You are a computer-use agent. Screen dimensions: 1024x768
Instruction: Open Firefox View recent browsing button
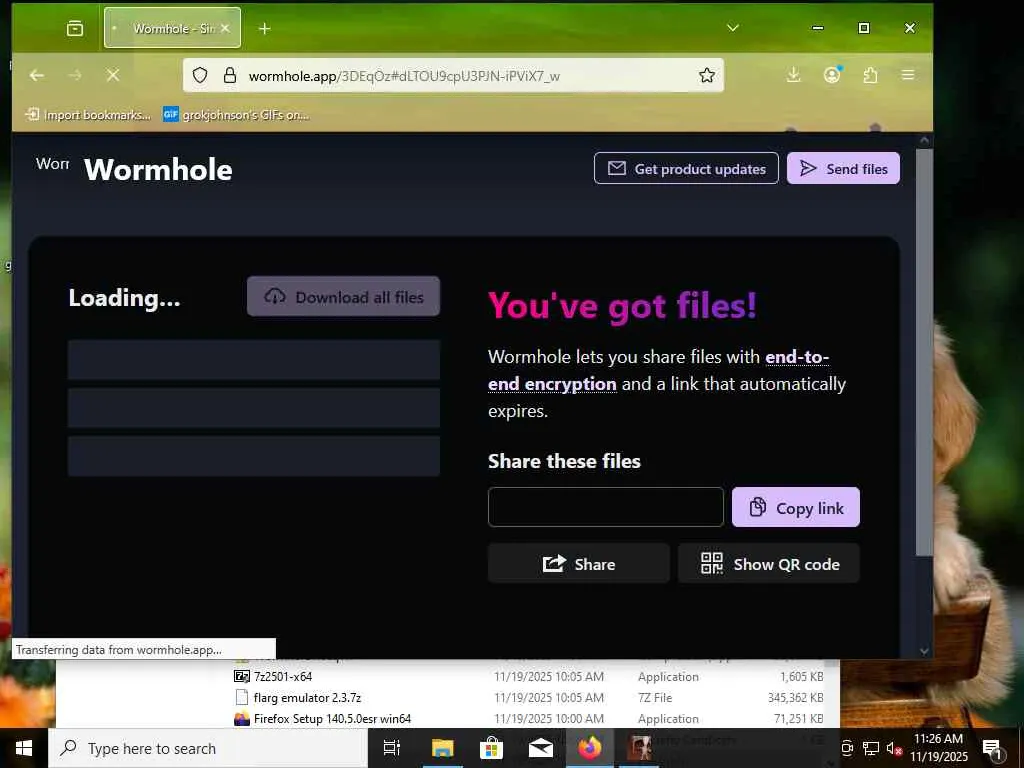75,28
